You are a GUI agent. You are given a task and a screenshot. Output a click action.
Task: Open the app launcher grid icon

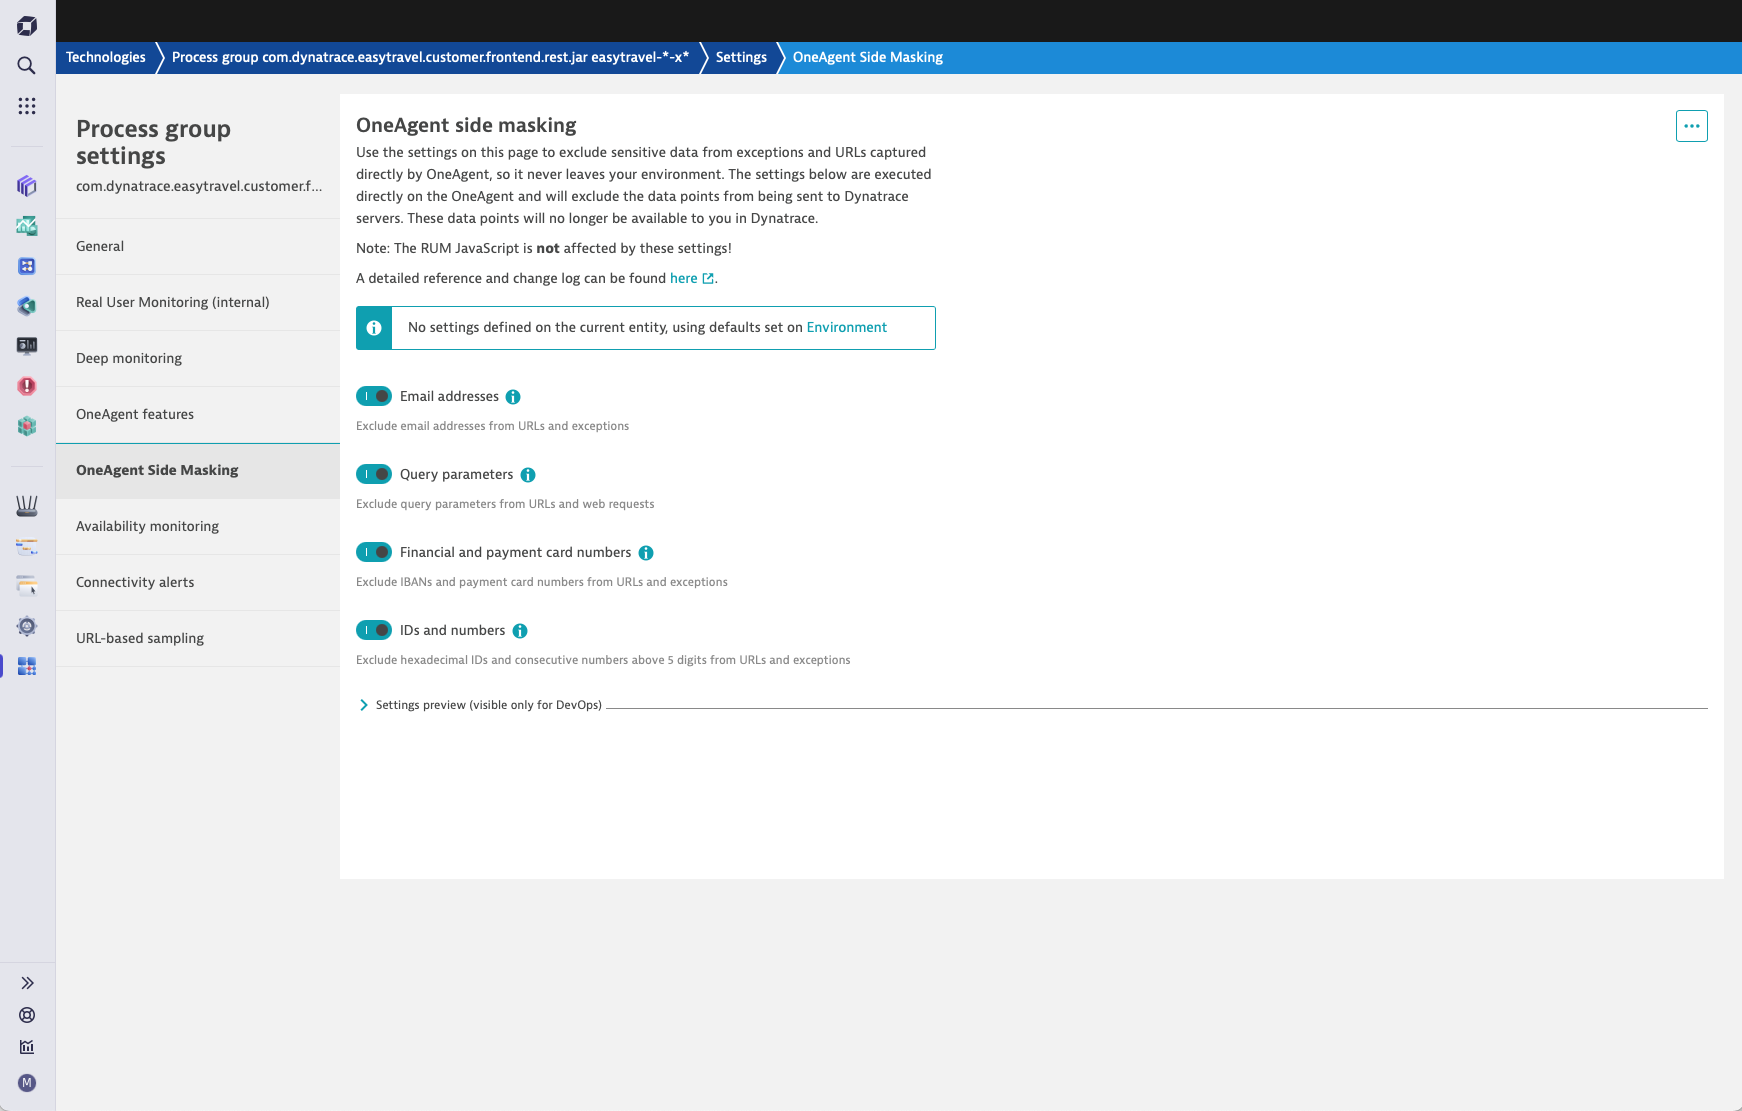[27, 104]
